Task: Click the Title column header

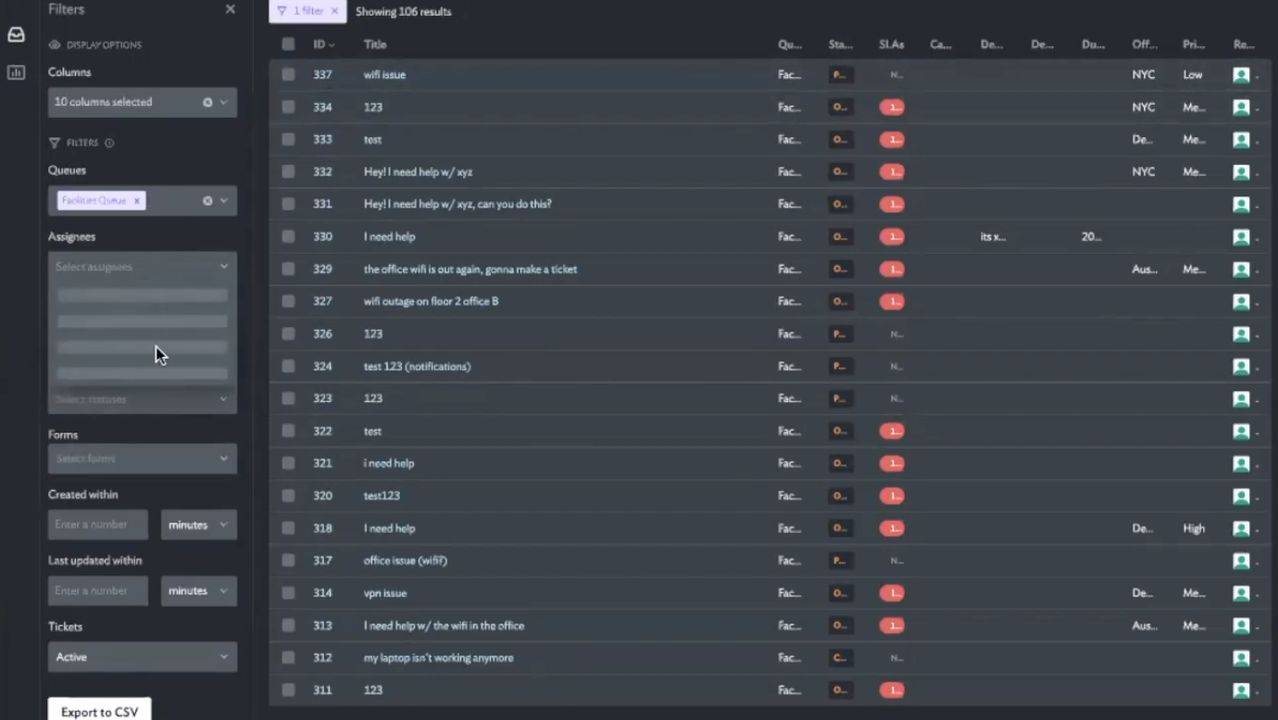Action: [375, 44]
